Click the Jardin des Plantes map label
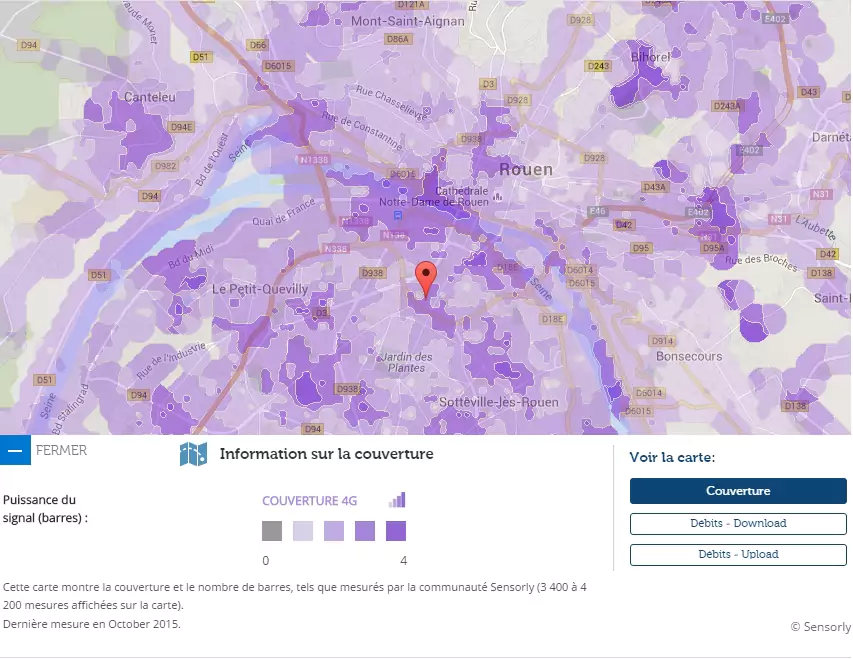The width and height of the screenshot is (853, 659). tap(406, 362)
